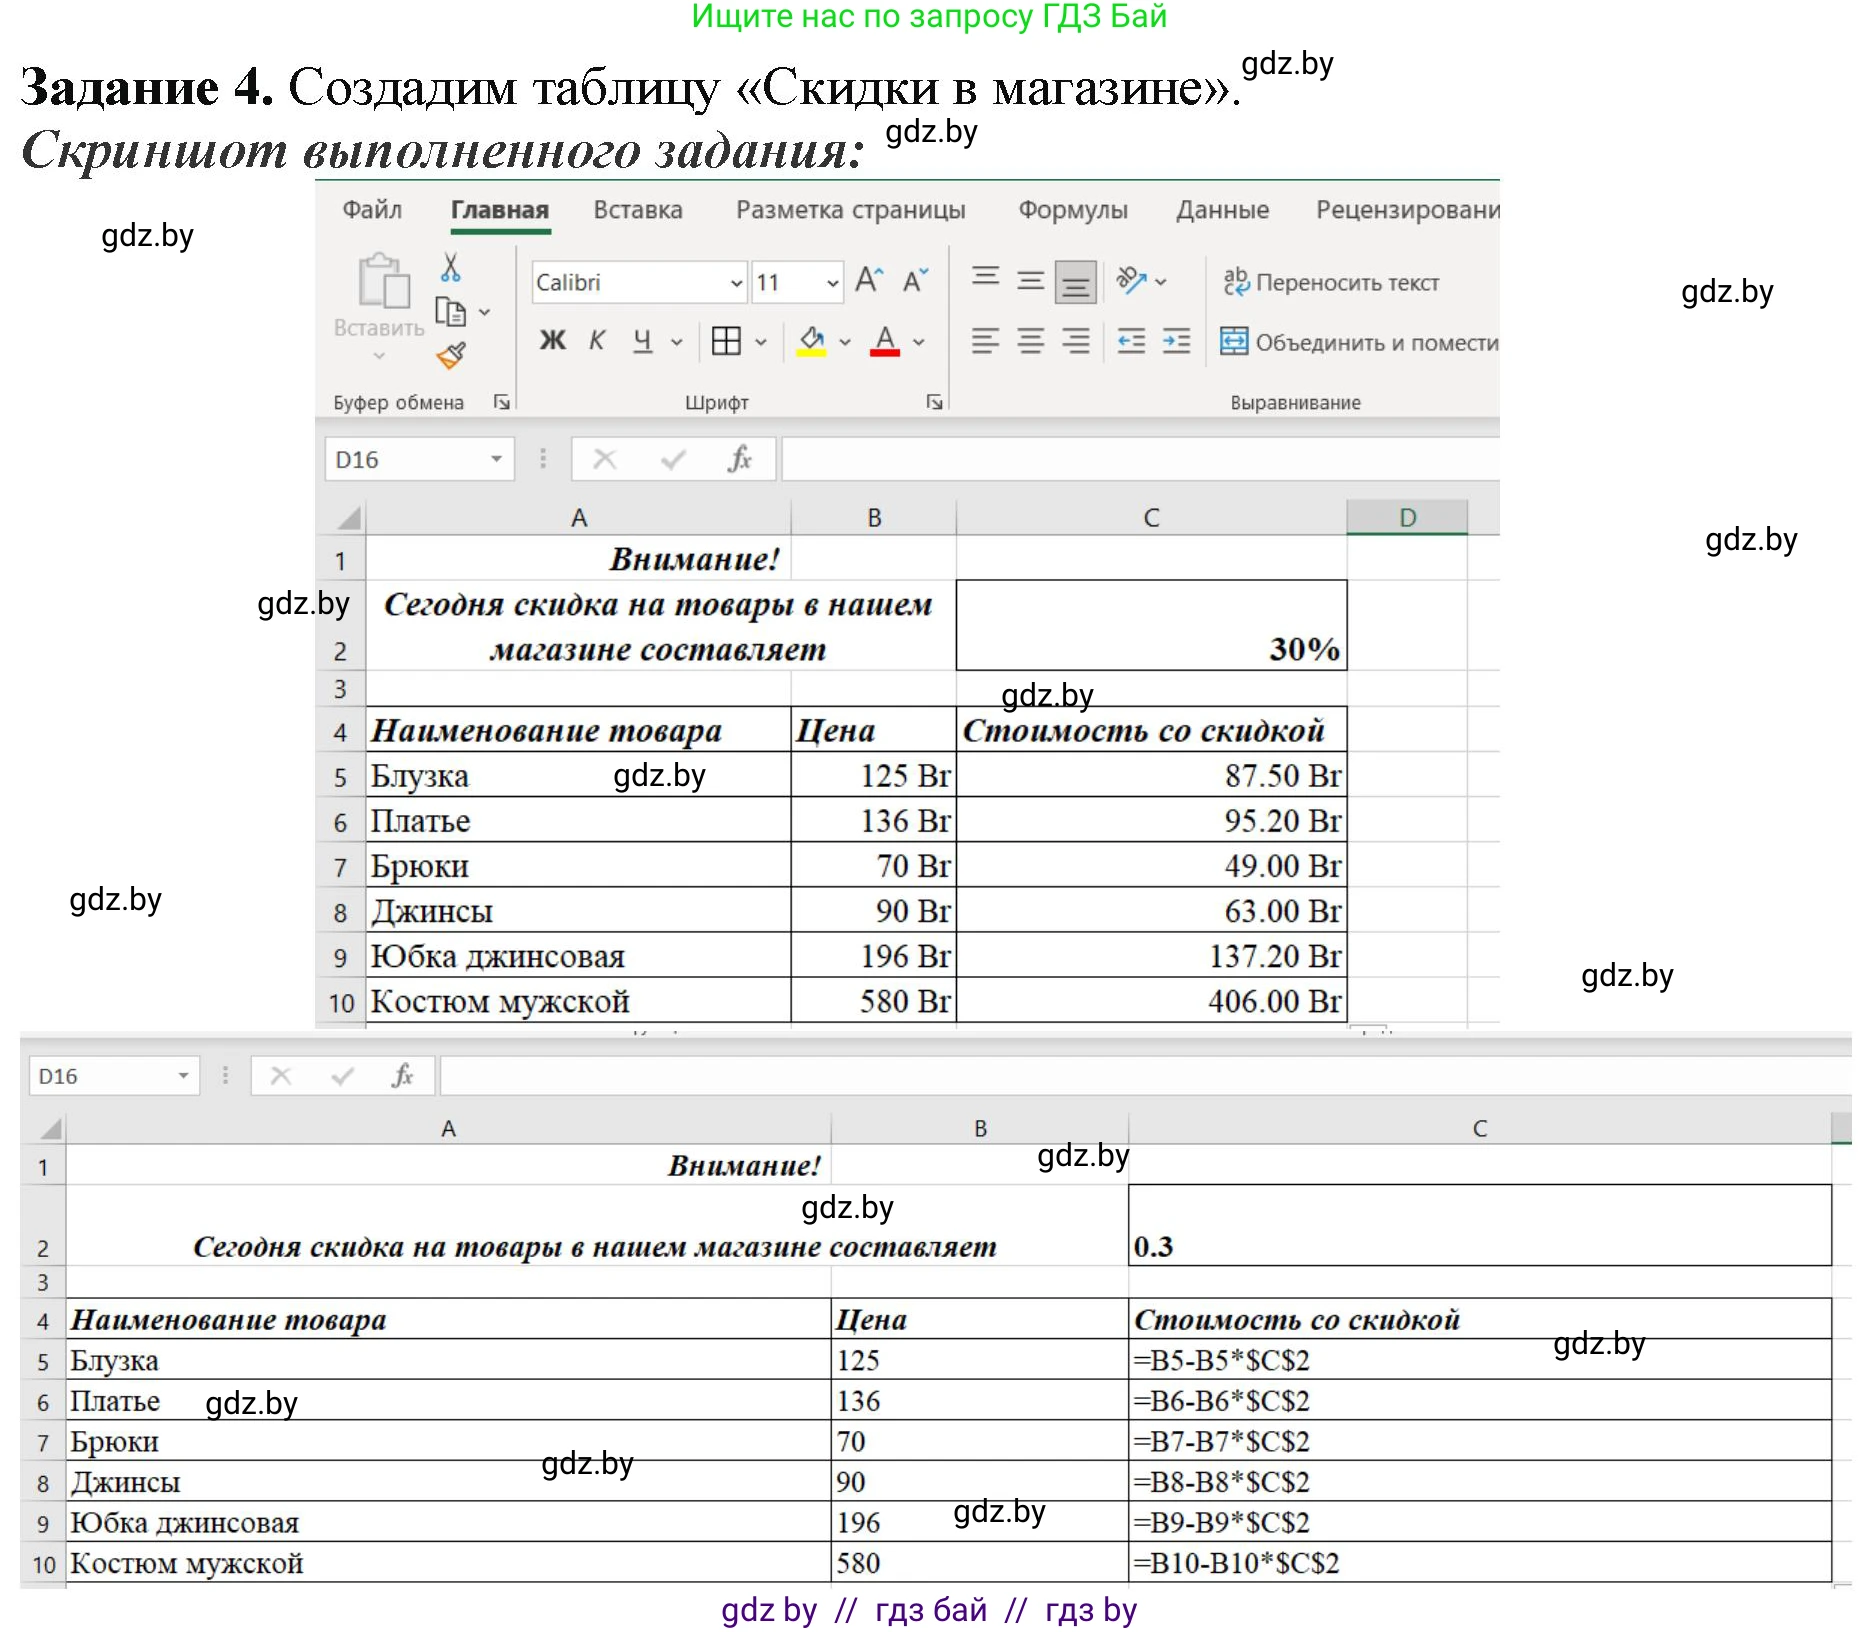
Task: Select the Cut (scissors) tool
Action: tap(453, 266)
